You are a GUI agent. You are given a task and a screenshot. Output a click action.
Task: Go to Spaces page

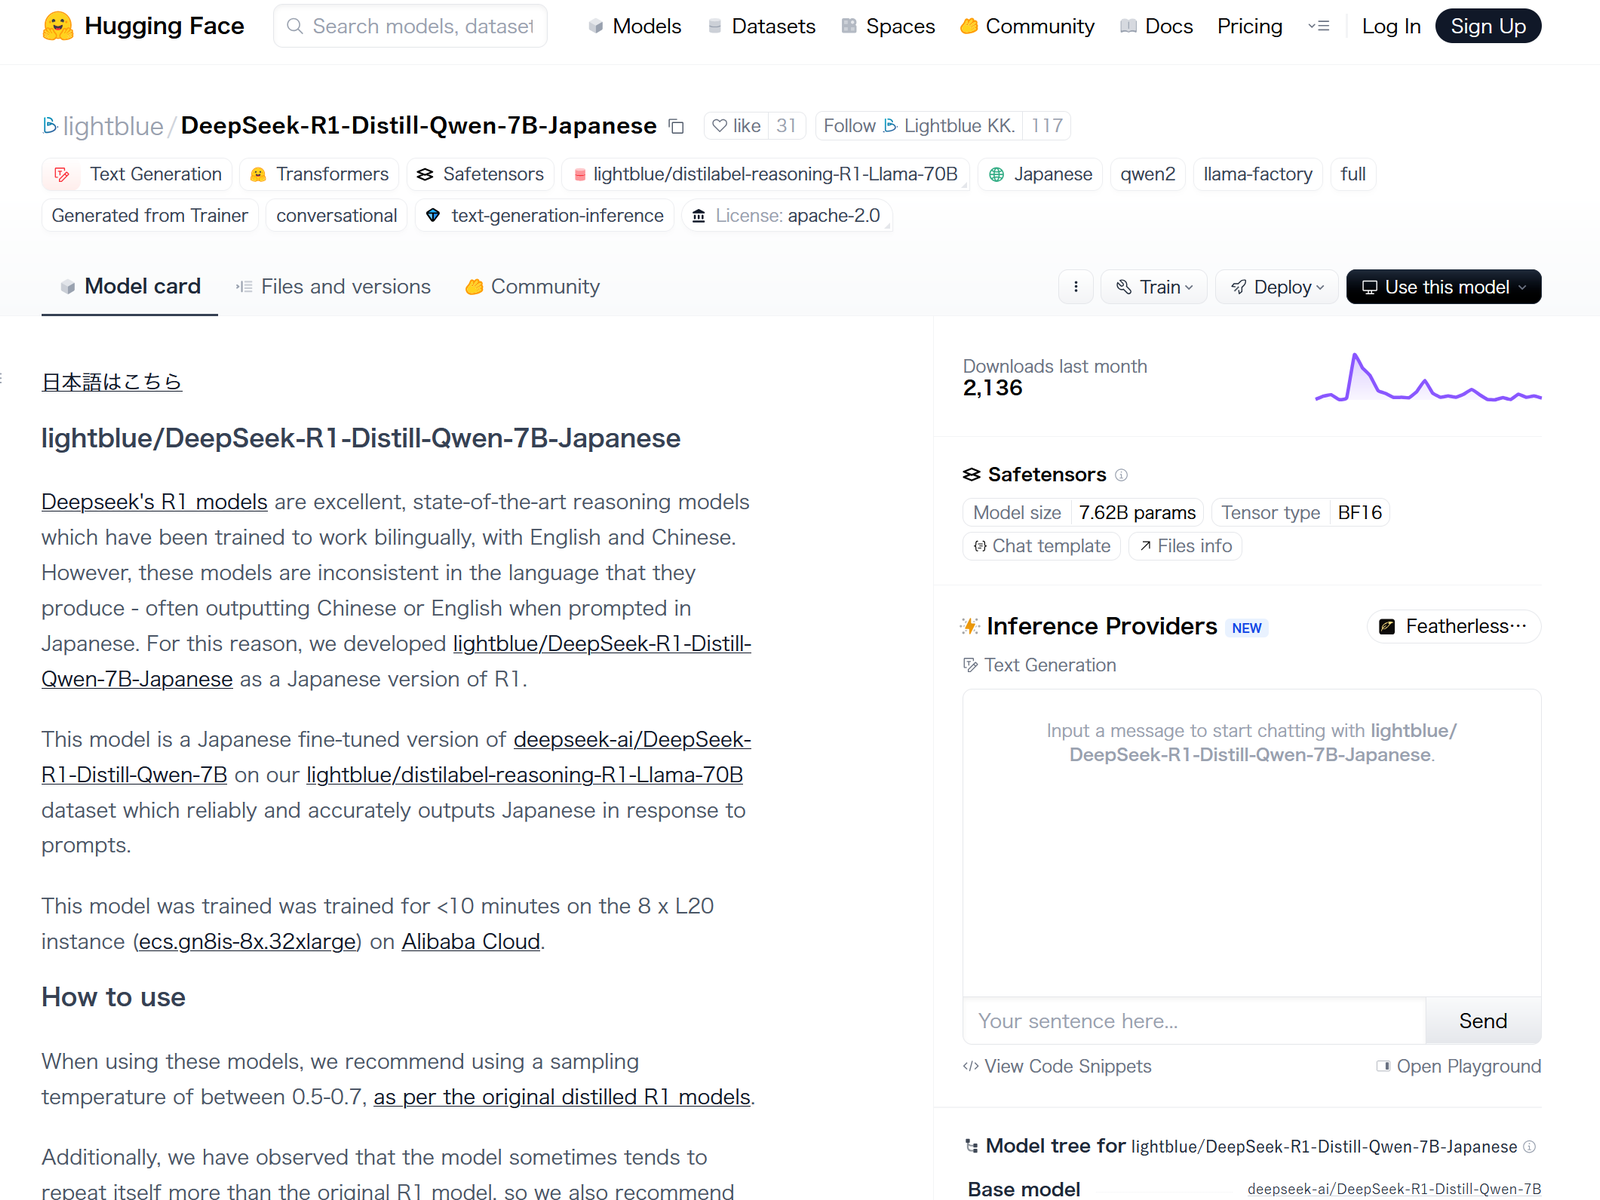point(888,26)
